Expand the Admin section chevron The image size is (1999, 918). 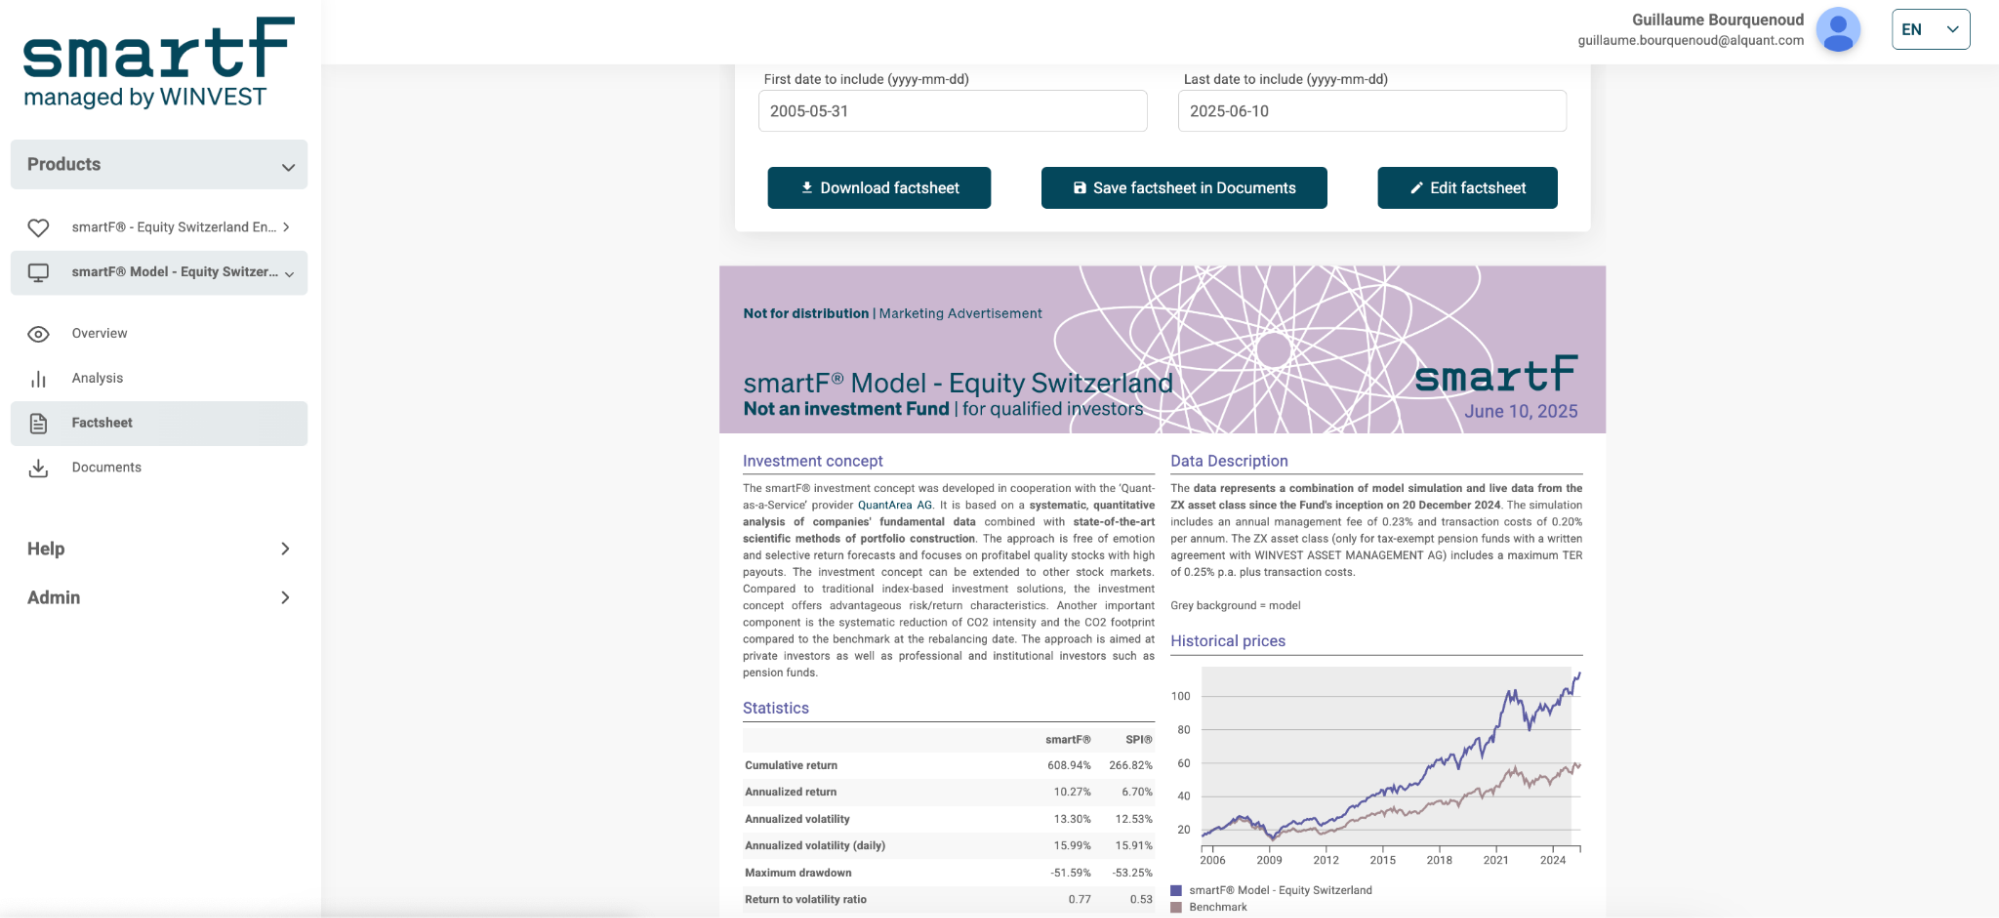pyautogui.click(x=285, y=598)
